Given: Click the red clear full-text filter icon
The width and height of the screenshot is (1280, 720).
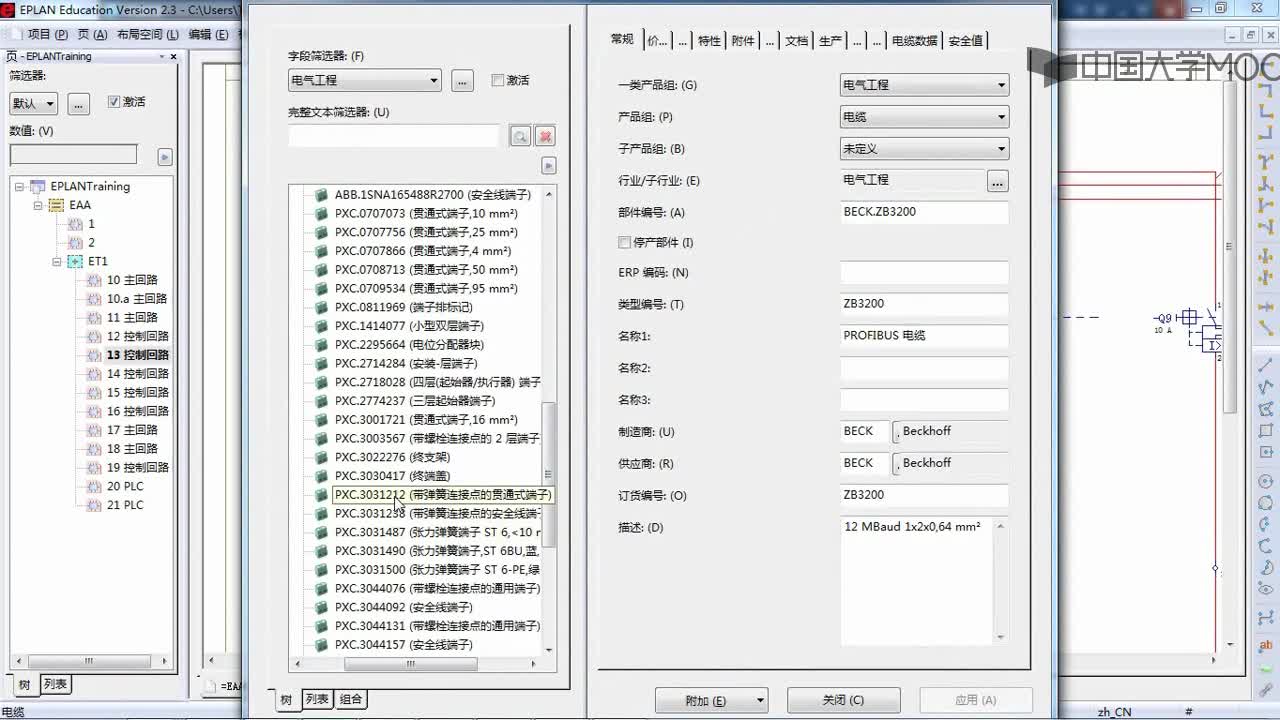Looking at the screenshot, I should tap(545, 136).
